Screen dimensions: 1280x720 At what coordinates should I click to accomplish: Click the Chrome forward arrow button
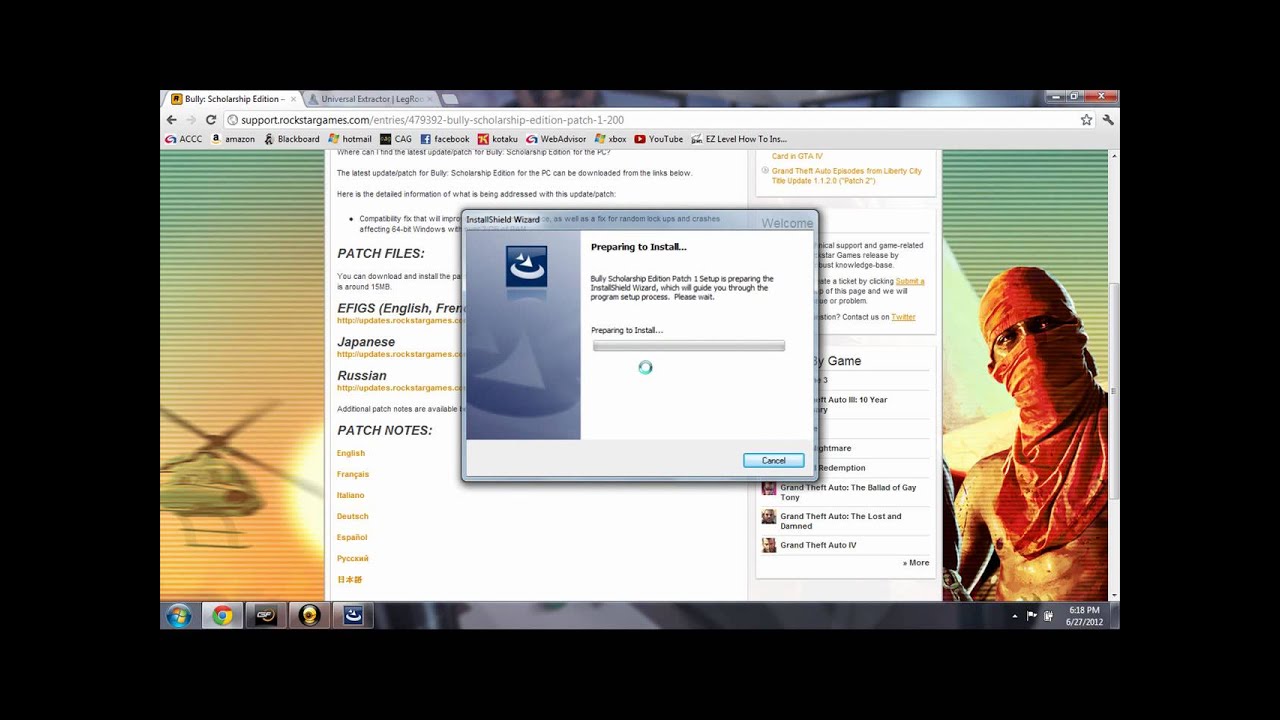191,120
